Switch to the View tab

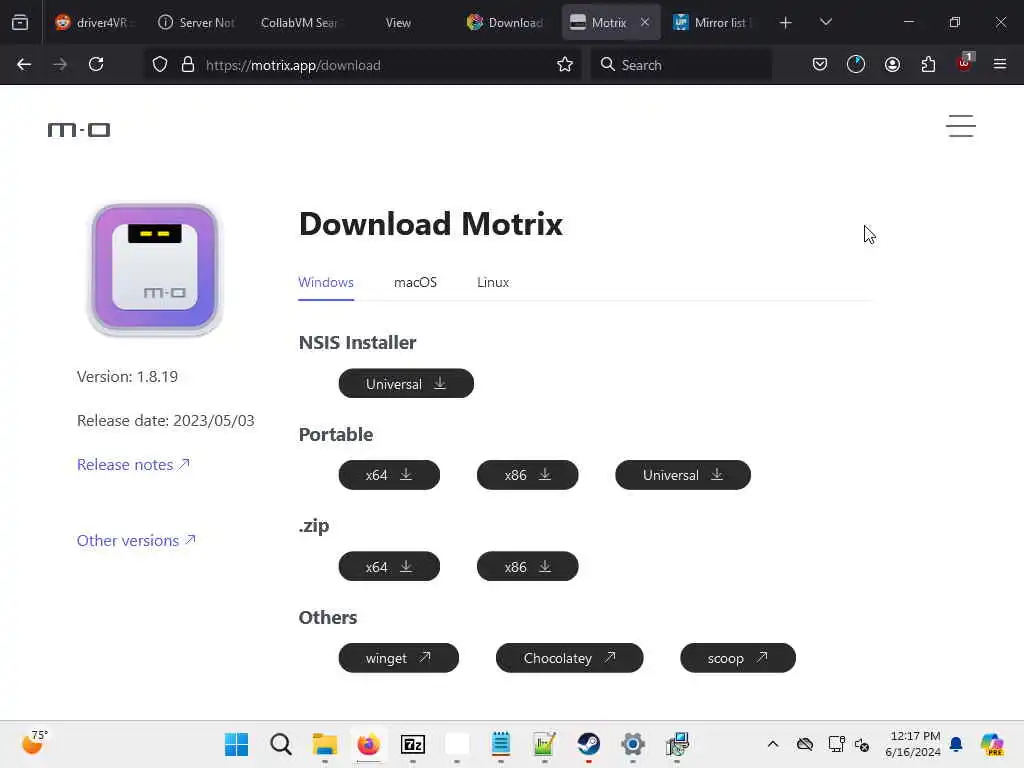(398, 22)
